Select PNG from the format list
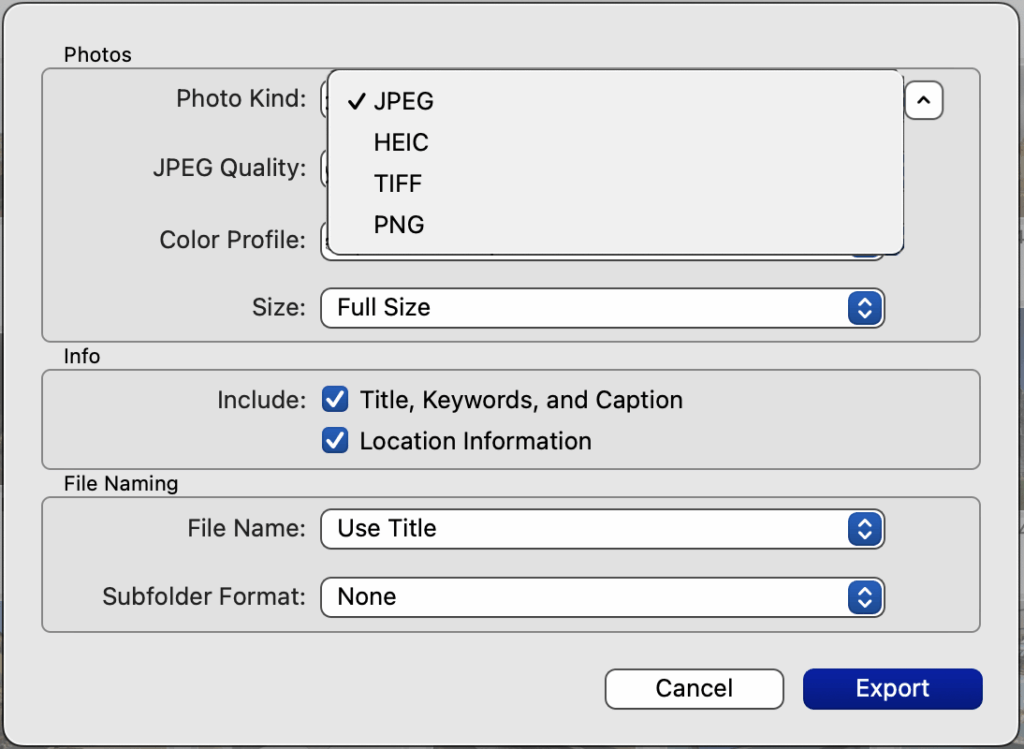This screenshot has height=749, width=1024. pos(615,225)
